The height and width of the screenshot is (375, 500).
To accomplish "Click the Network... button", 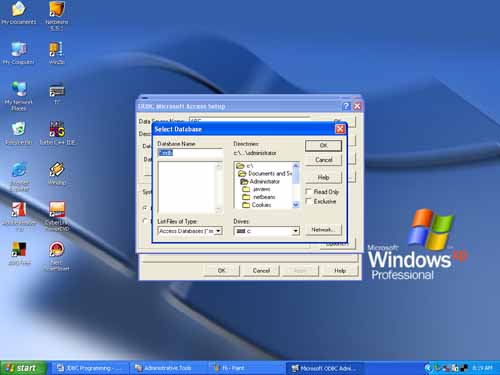I will click(323, 230).
